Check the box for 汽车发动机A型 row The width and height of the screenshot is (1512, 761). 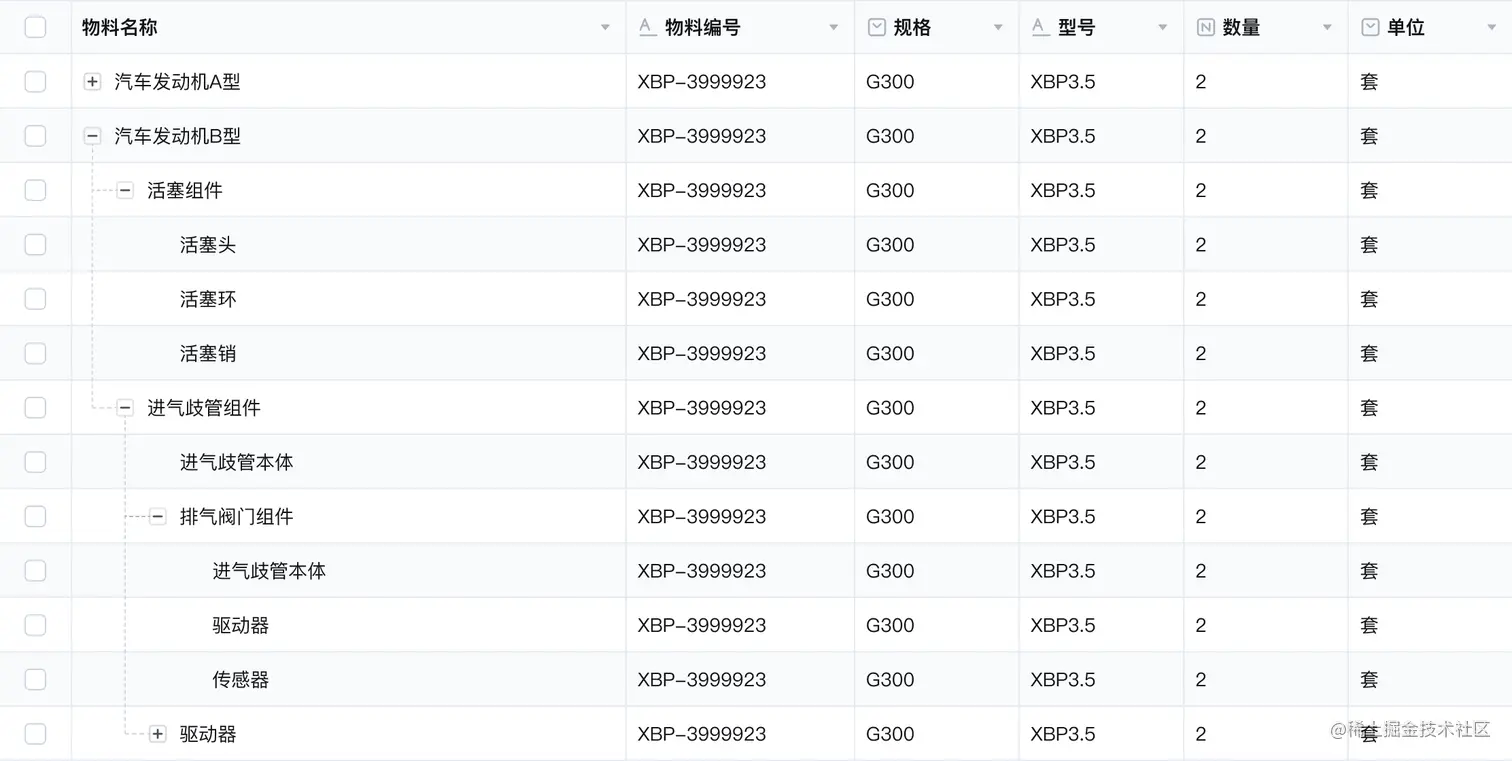(x=35, y=82)
